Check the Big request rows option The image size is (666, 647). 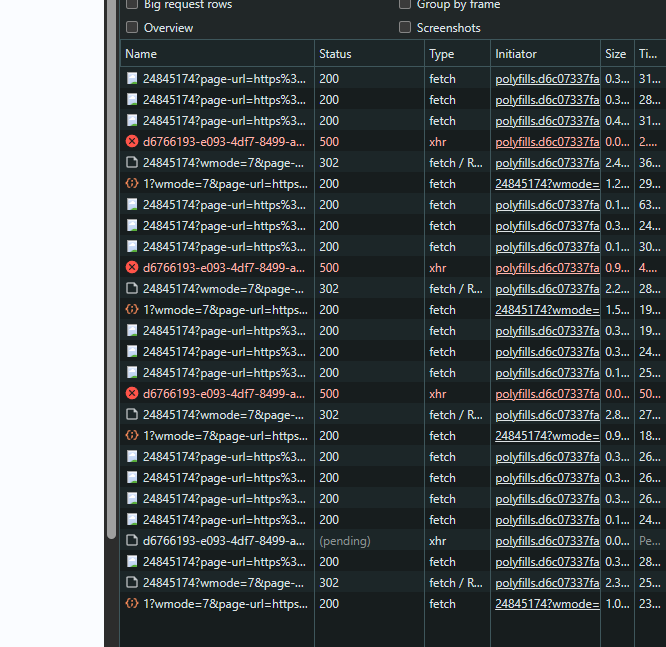click(x=132, y=4)
